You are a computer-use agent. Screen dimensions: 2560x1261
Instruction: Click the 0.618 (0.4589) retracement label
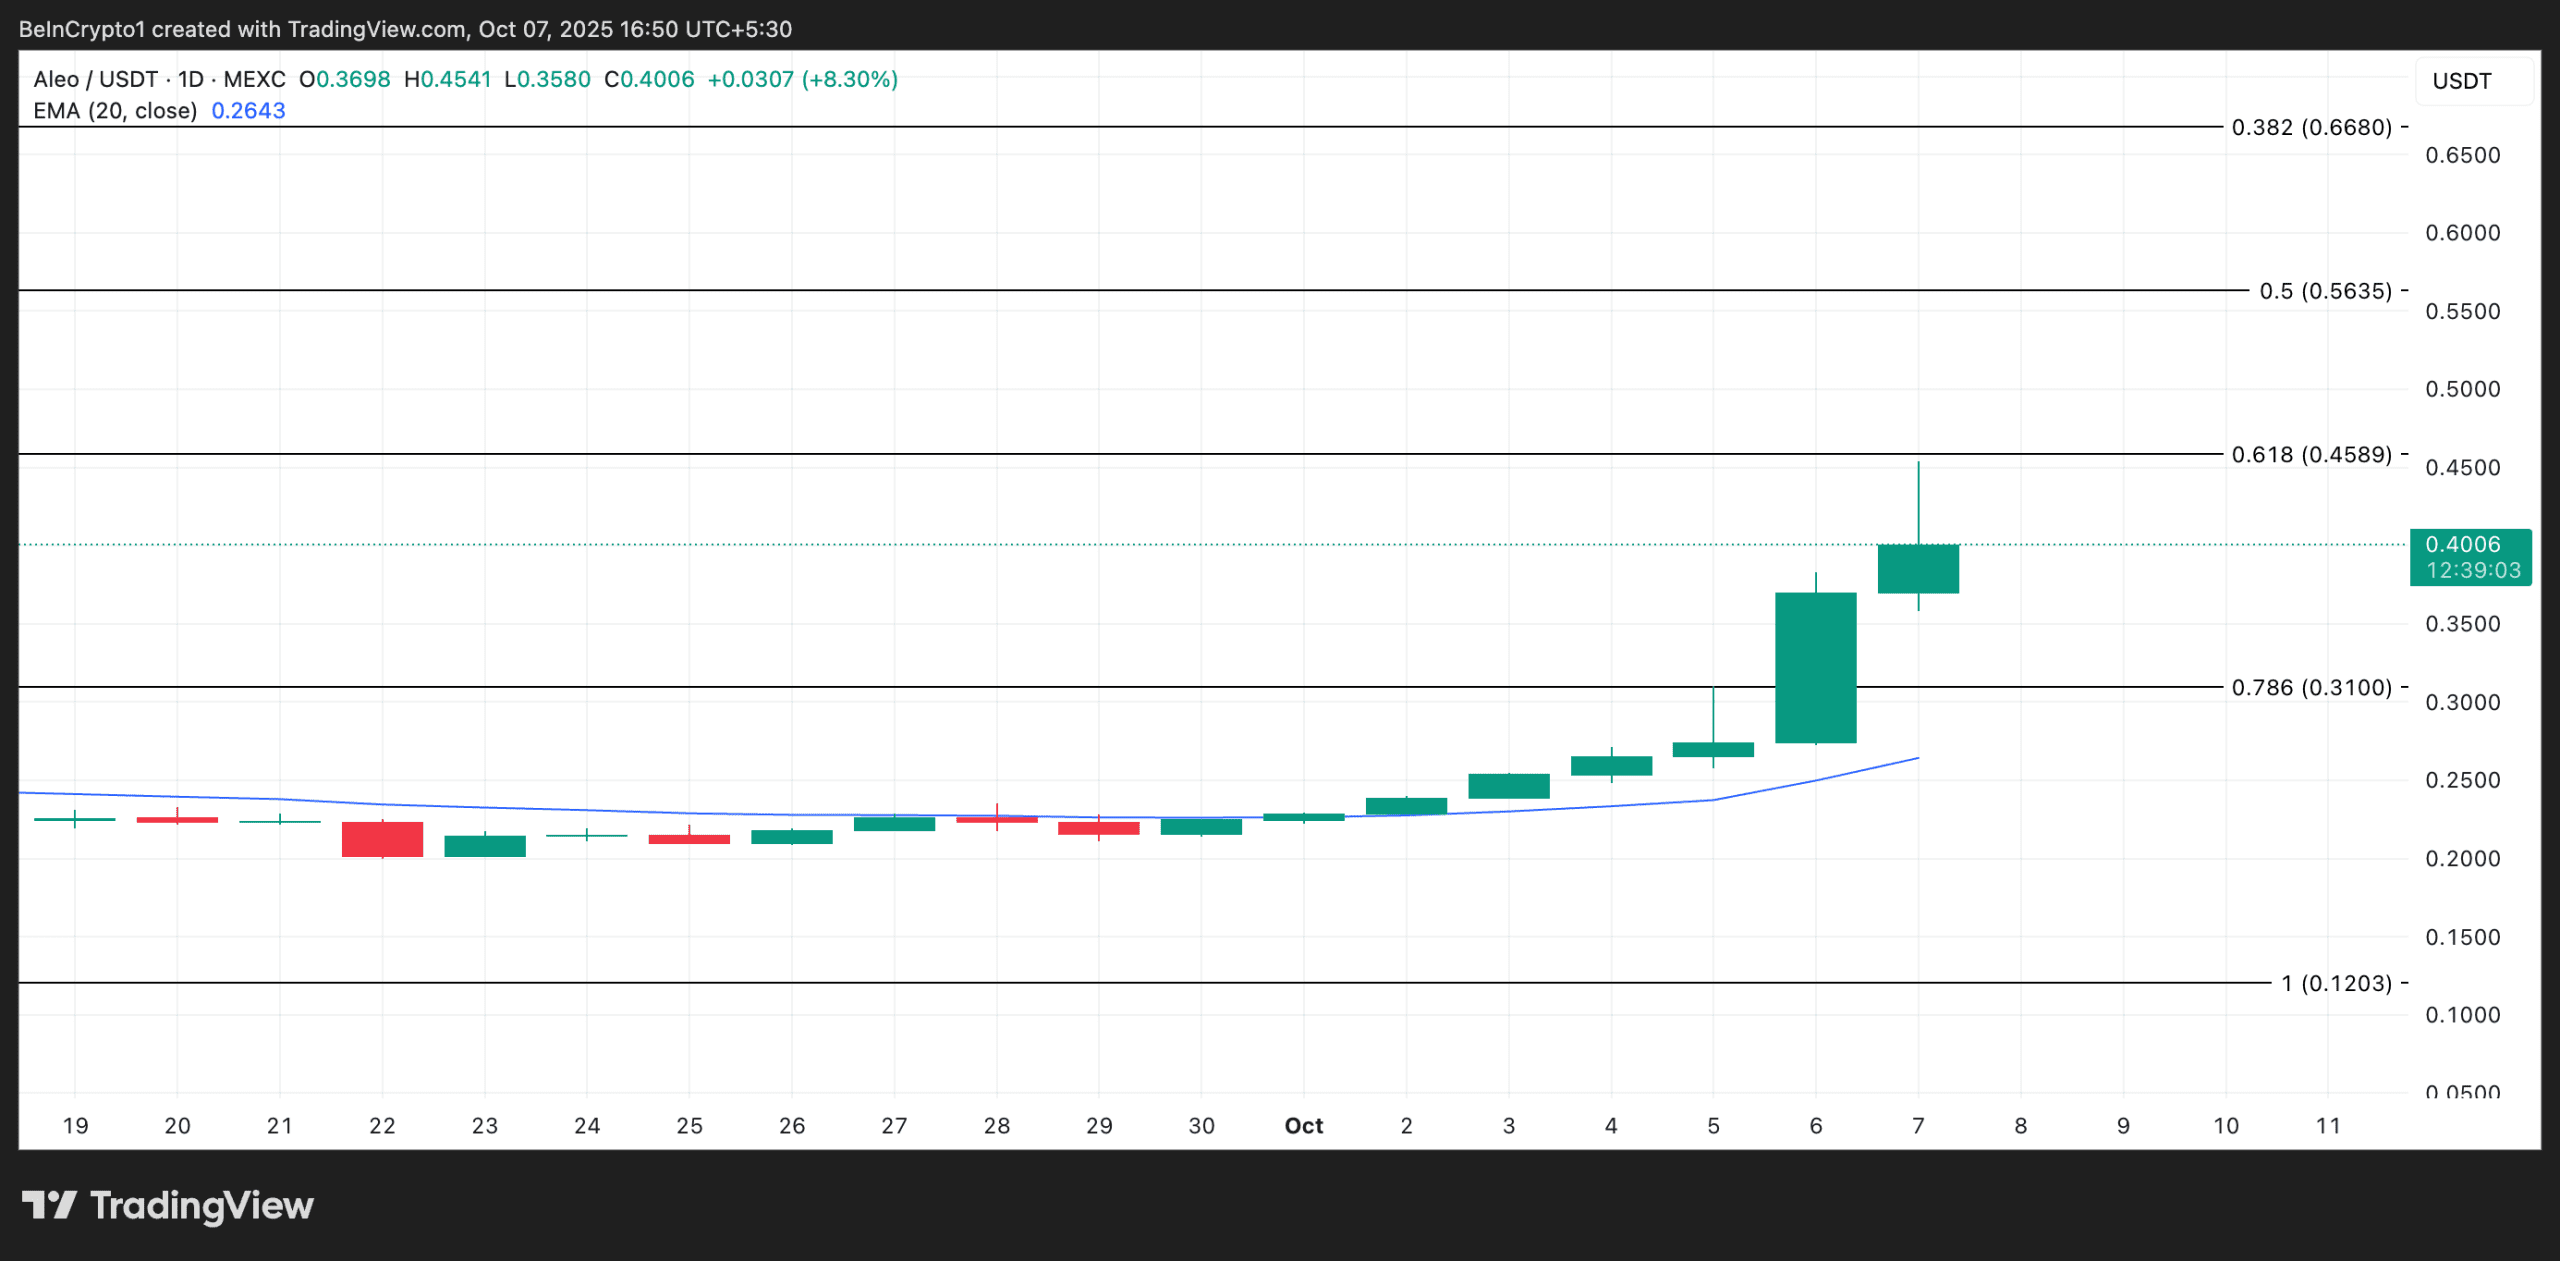pyautogui.click(x=2311, y=455)
